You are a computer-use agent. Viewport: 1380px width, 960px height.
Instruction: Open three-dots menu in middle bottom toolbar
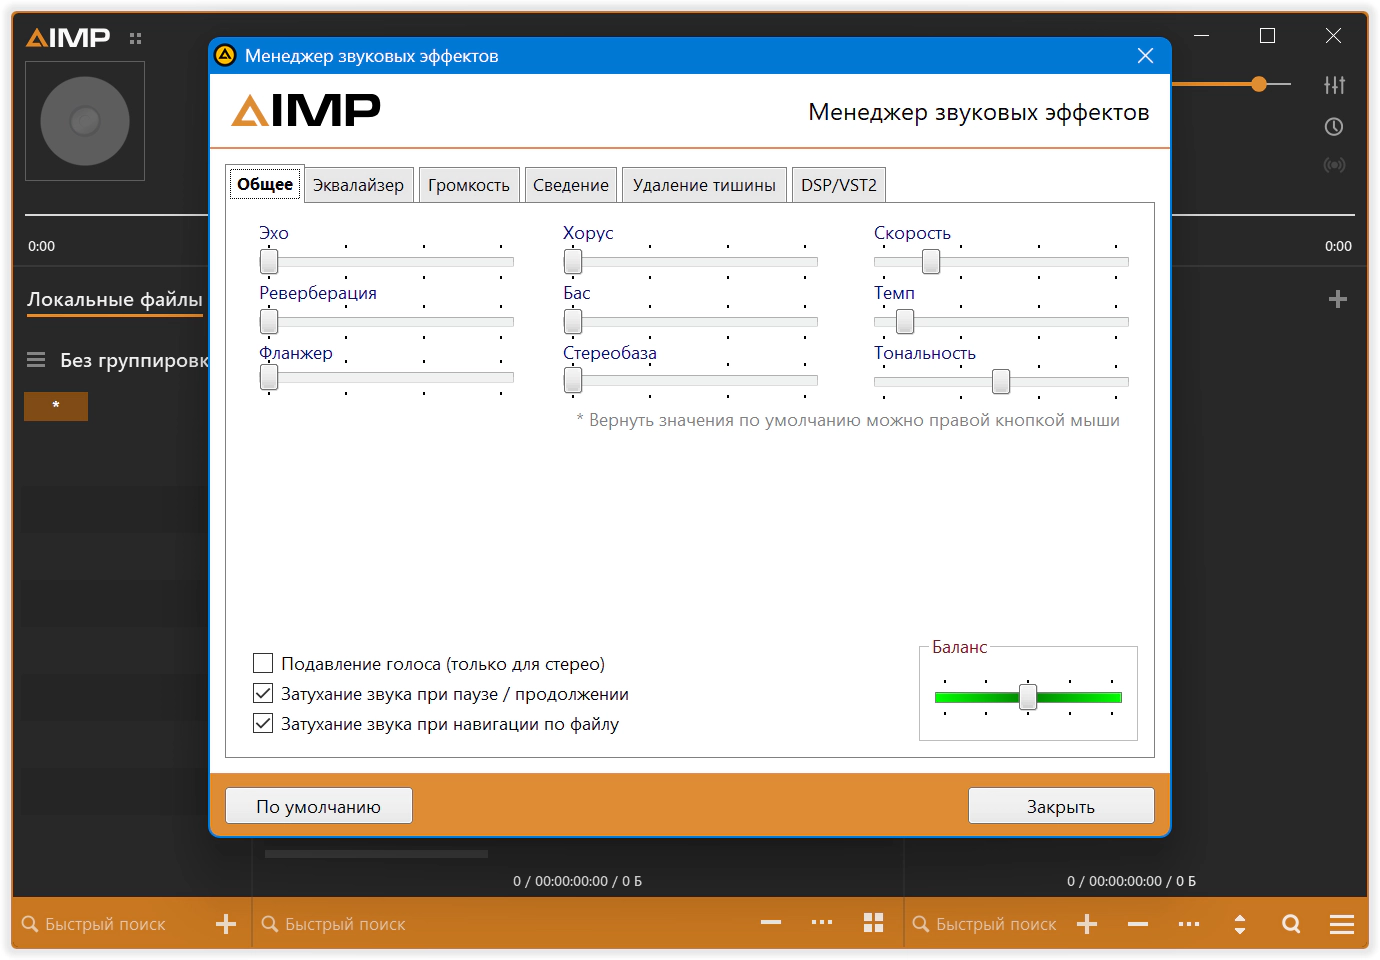(x=822, y=922)
